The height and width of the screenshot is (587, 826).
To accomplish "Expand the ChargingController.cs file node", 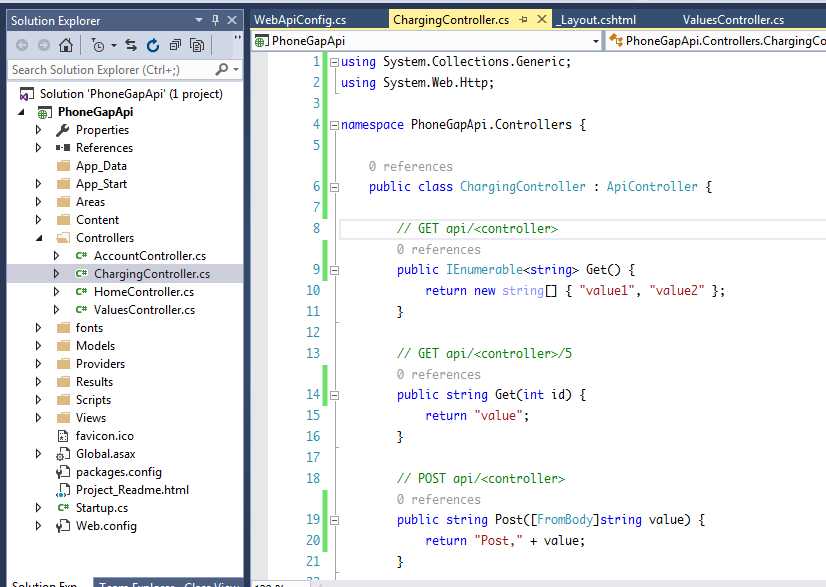I will click(56, 274).
